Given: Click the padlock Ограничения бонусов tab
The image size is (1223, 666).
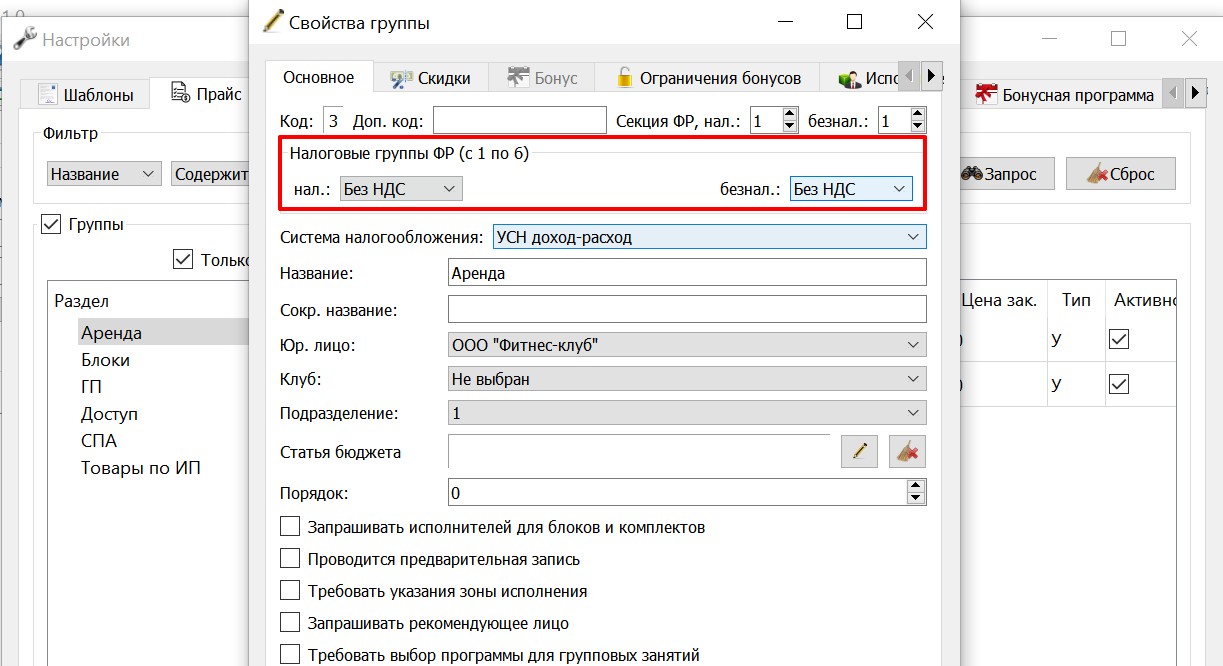Looking at the screenshot, I should point(708,78).
